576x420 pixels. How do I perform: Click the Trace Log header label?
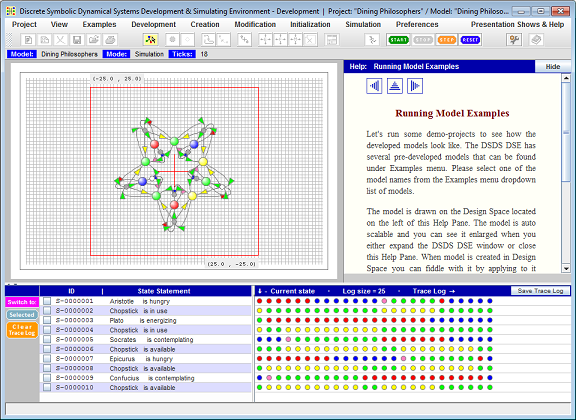pyautogui.click(x=433, y=291)
